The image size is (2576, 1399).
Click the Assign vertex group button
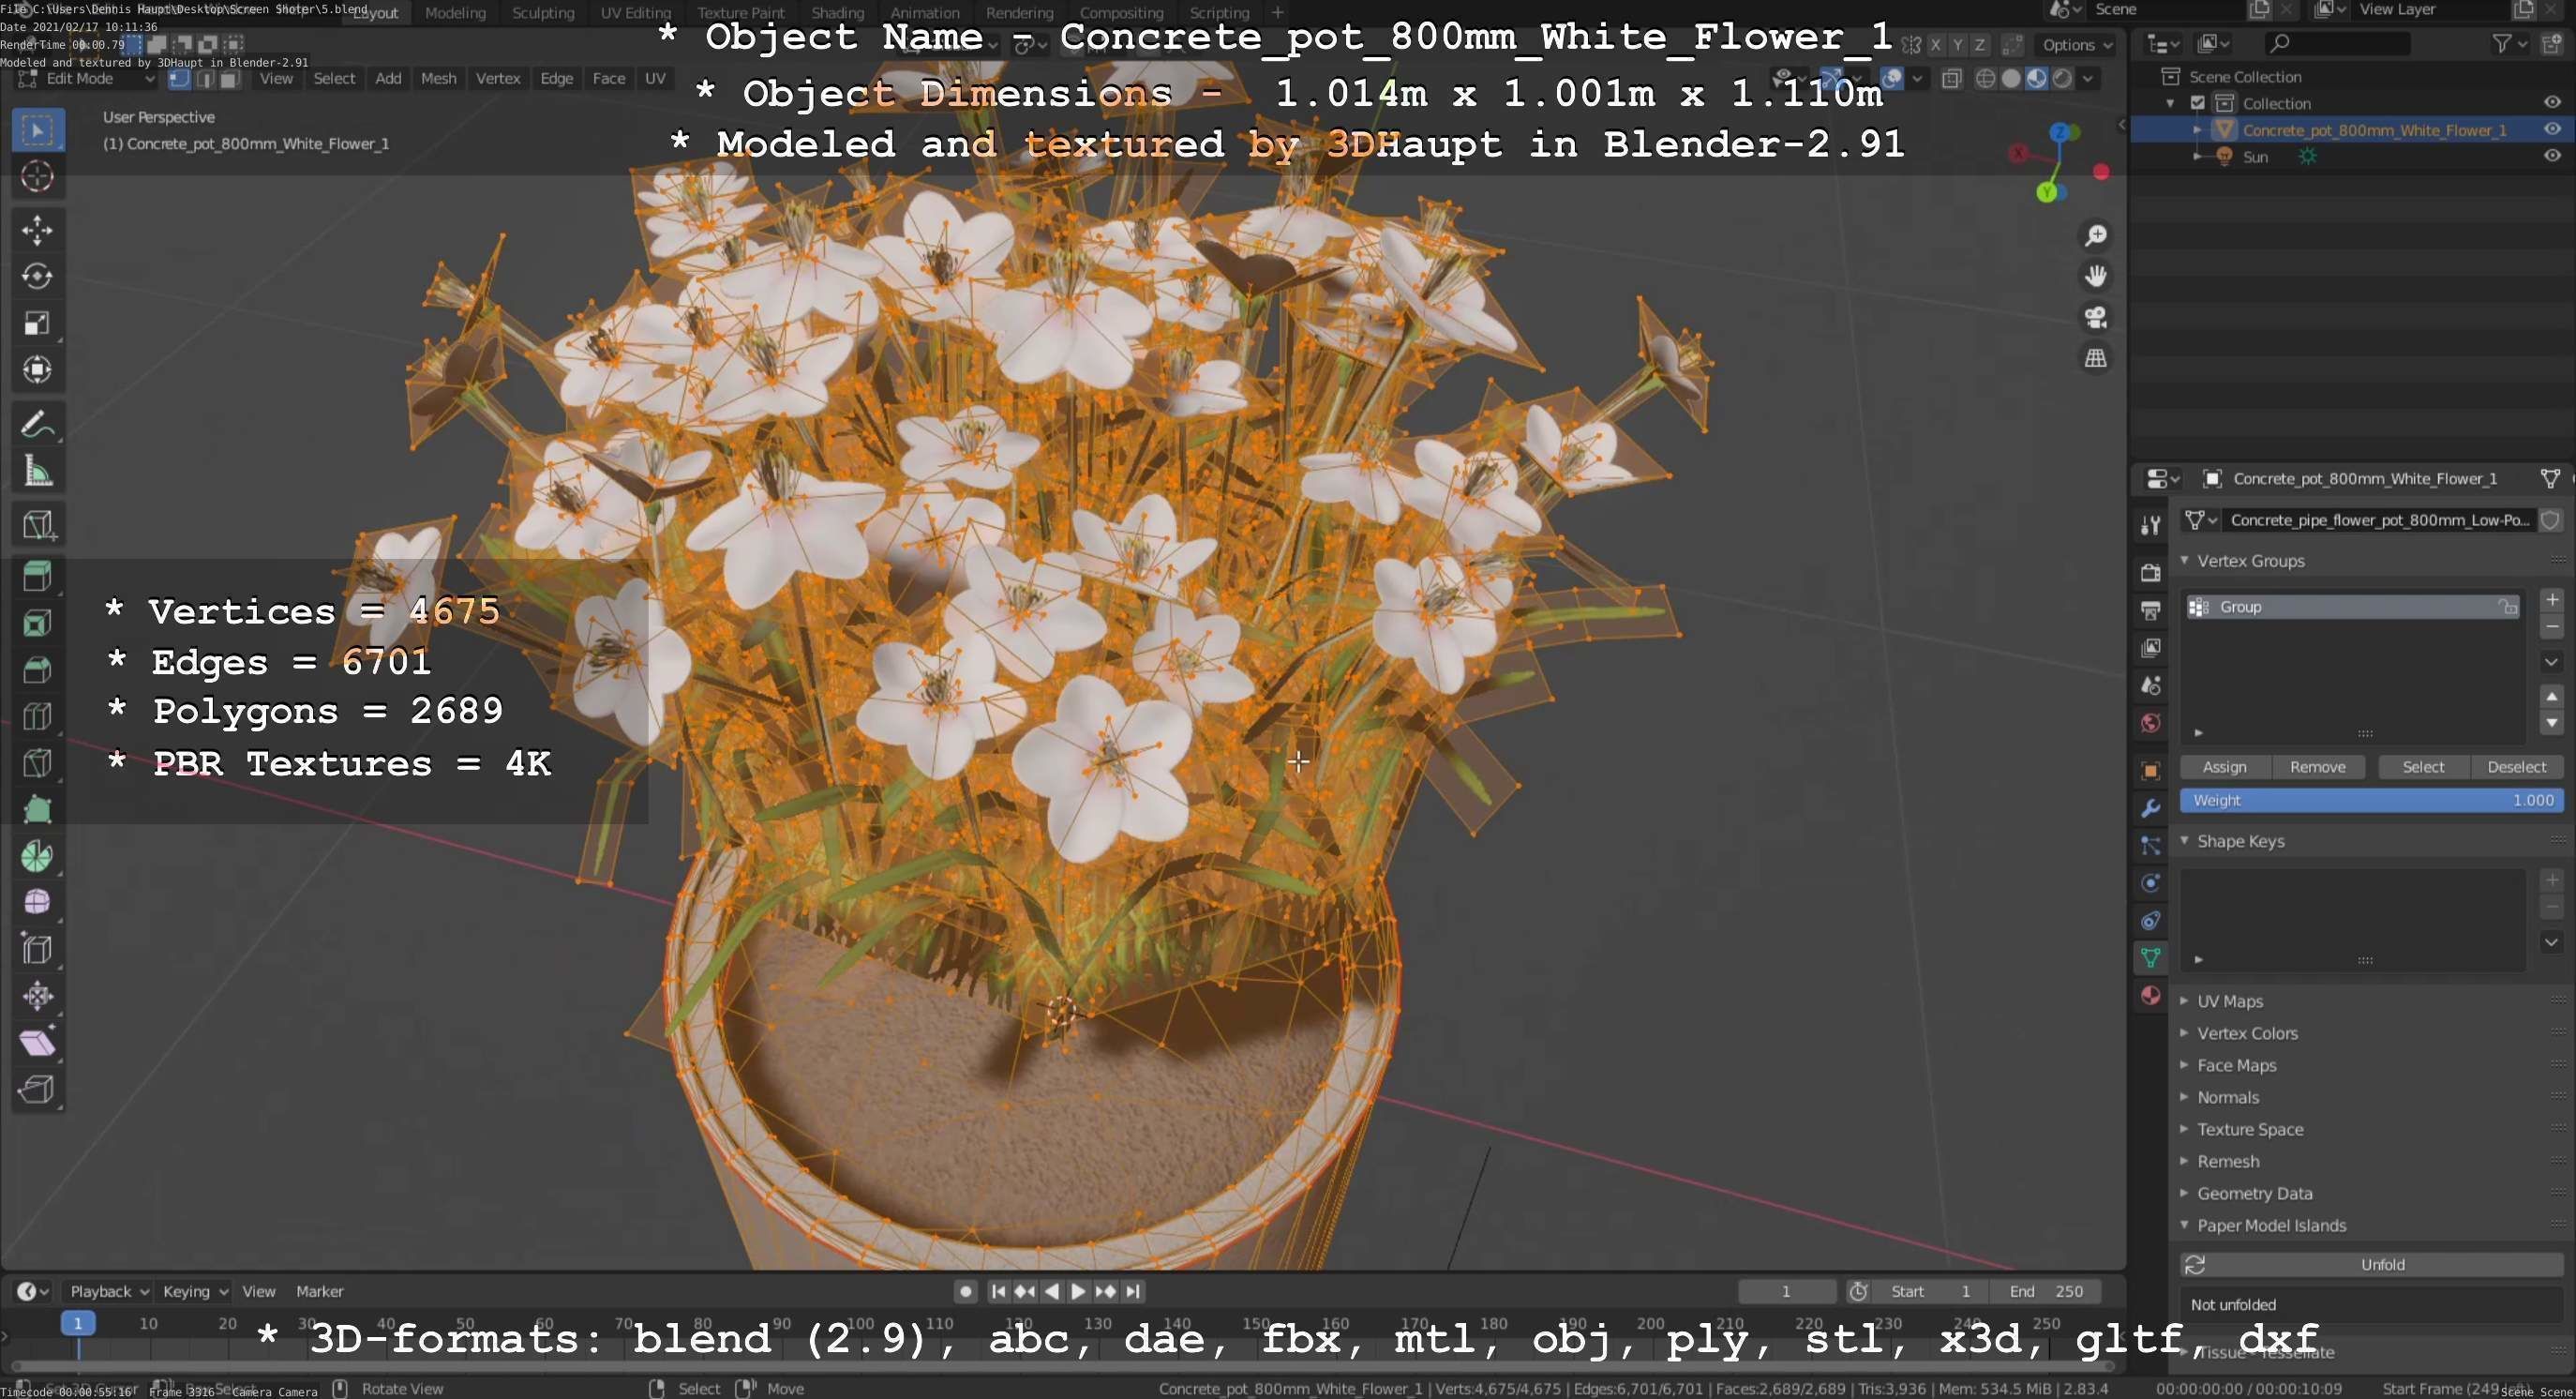[2224, 767]
